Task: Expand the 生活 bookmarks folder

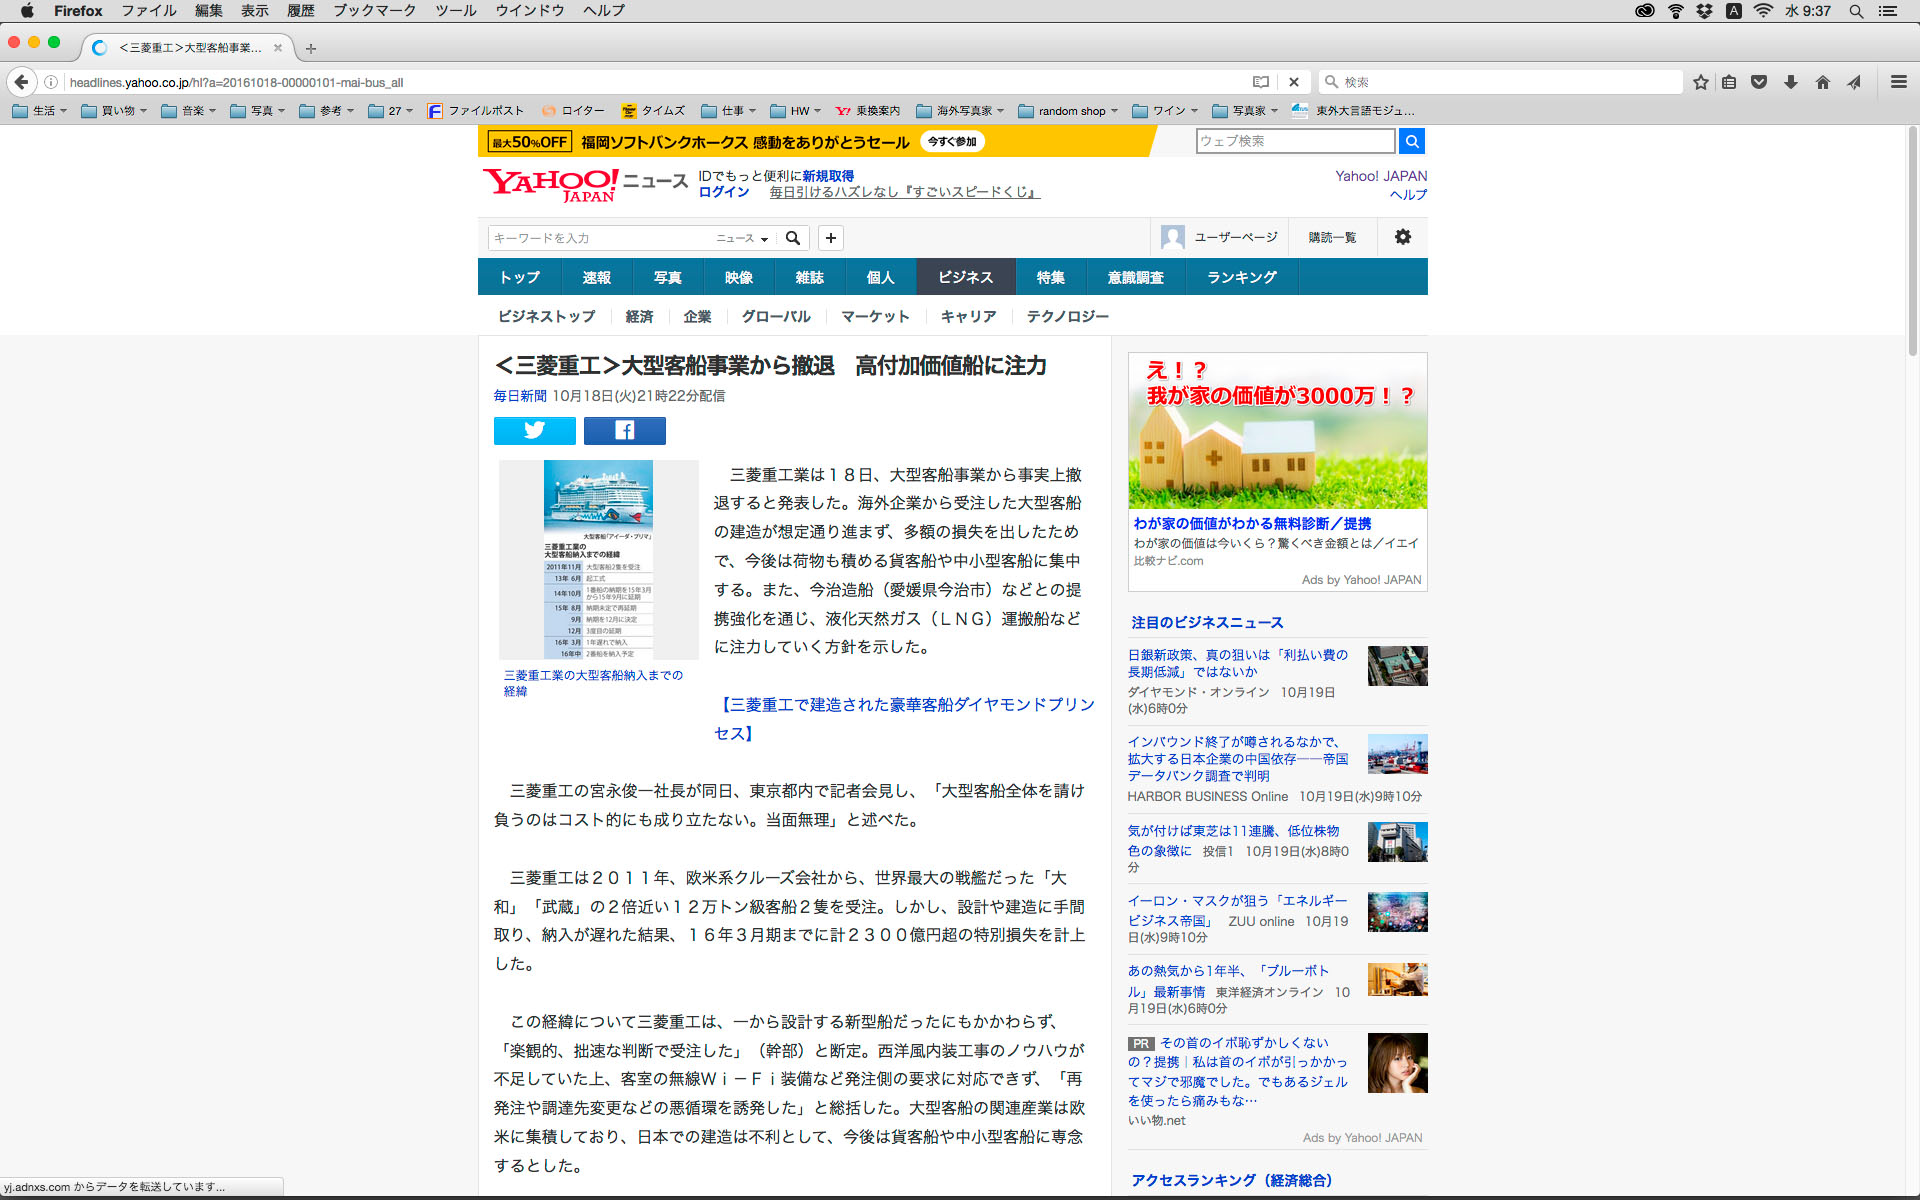Action: coord(40,111)
